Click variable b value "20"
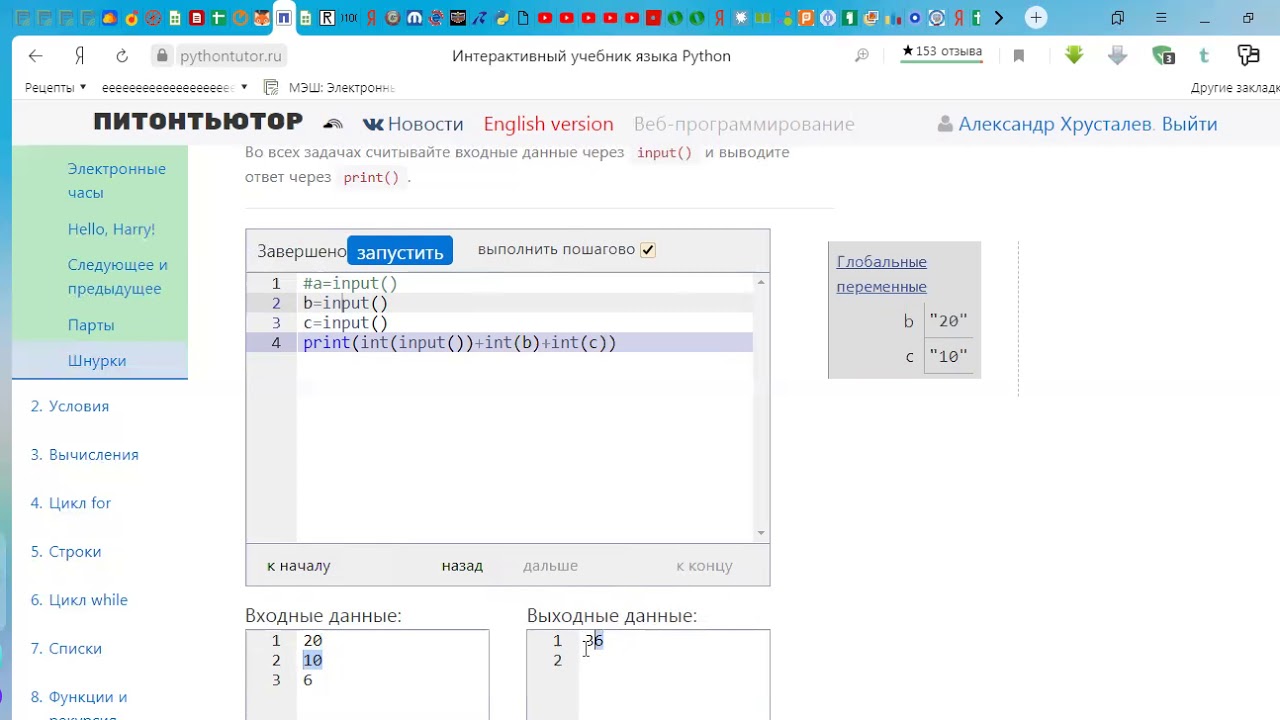The height and width of the screenshot is (720, 1280). click(x=948, y=322)
